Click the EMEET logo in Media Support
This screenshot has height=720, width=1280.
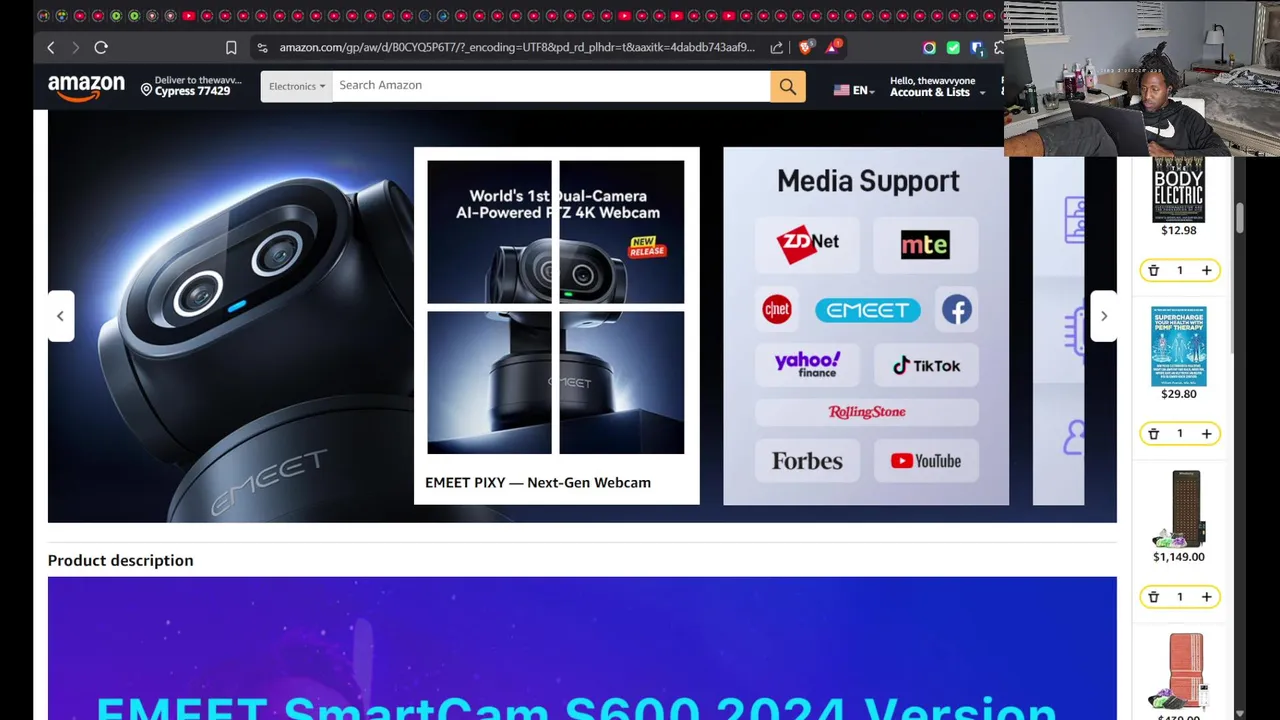pyautogui.click(x=867, y=310)
